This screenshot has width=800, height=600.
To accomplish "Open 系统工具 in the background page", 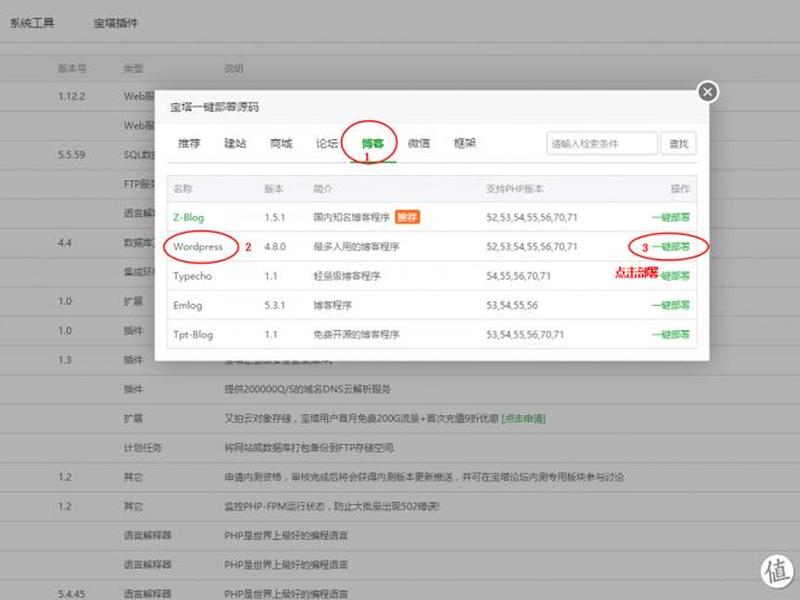I will coord(32,23).
